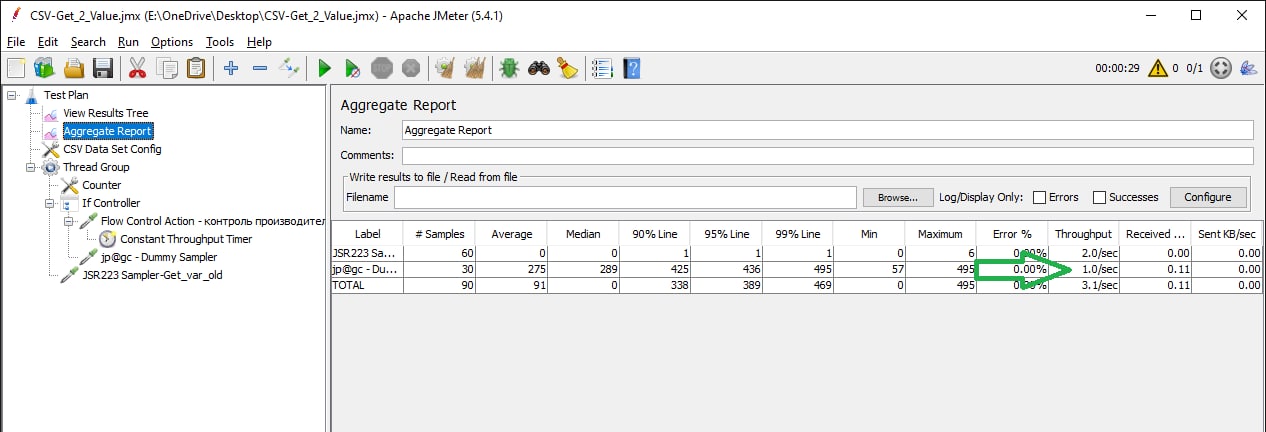Screen dimensions: 1266x432
Task: Collapse the If Controller node
Action: 49,203
